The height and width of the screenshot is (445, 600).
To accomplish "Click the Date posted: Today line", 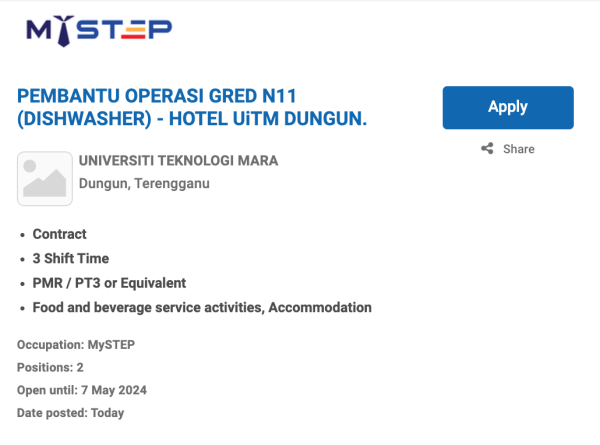I will (x=70, y=413).
